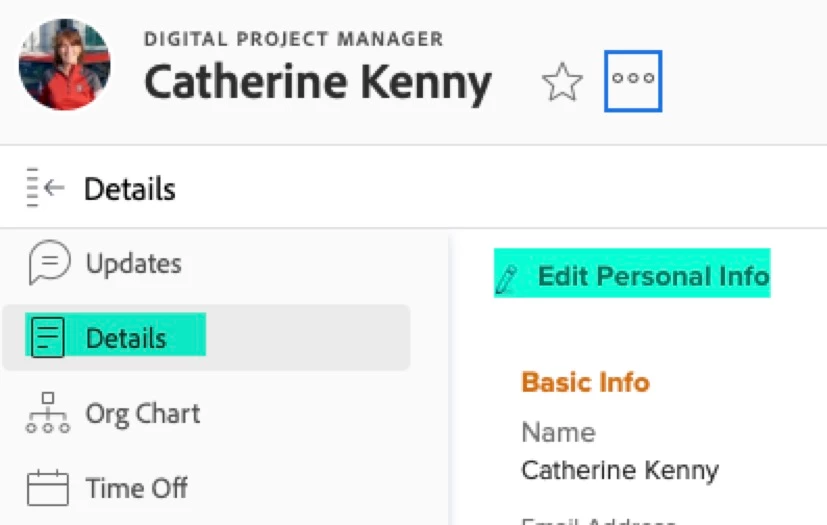Open the Time Off section label
Screen dimensions: 827x525
[x=137, y=489]
